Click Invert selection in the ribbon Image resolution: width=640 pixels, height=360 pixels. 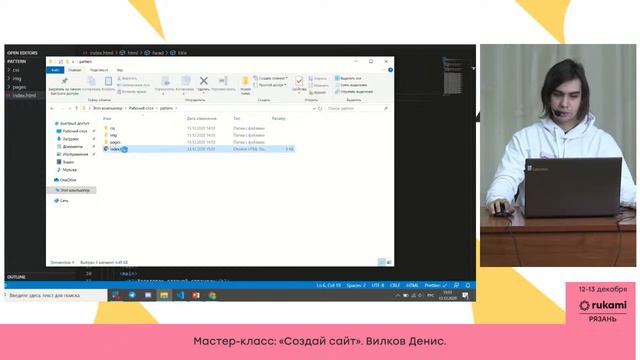(354, 92)
